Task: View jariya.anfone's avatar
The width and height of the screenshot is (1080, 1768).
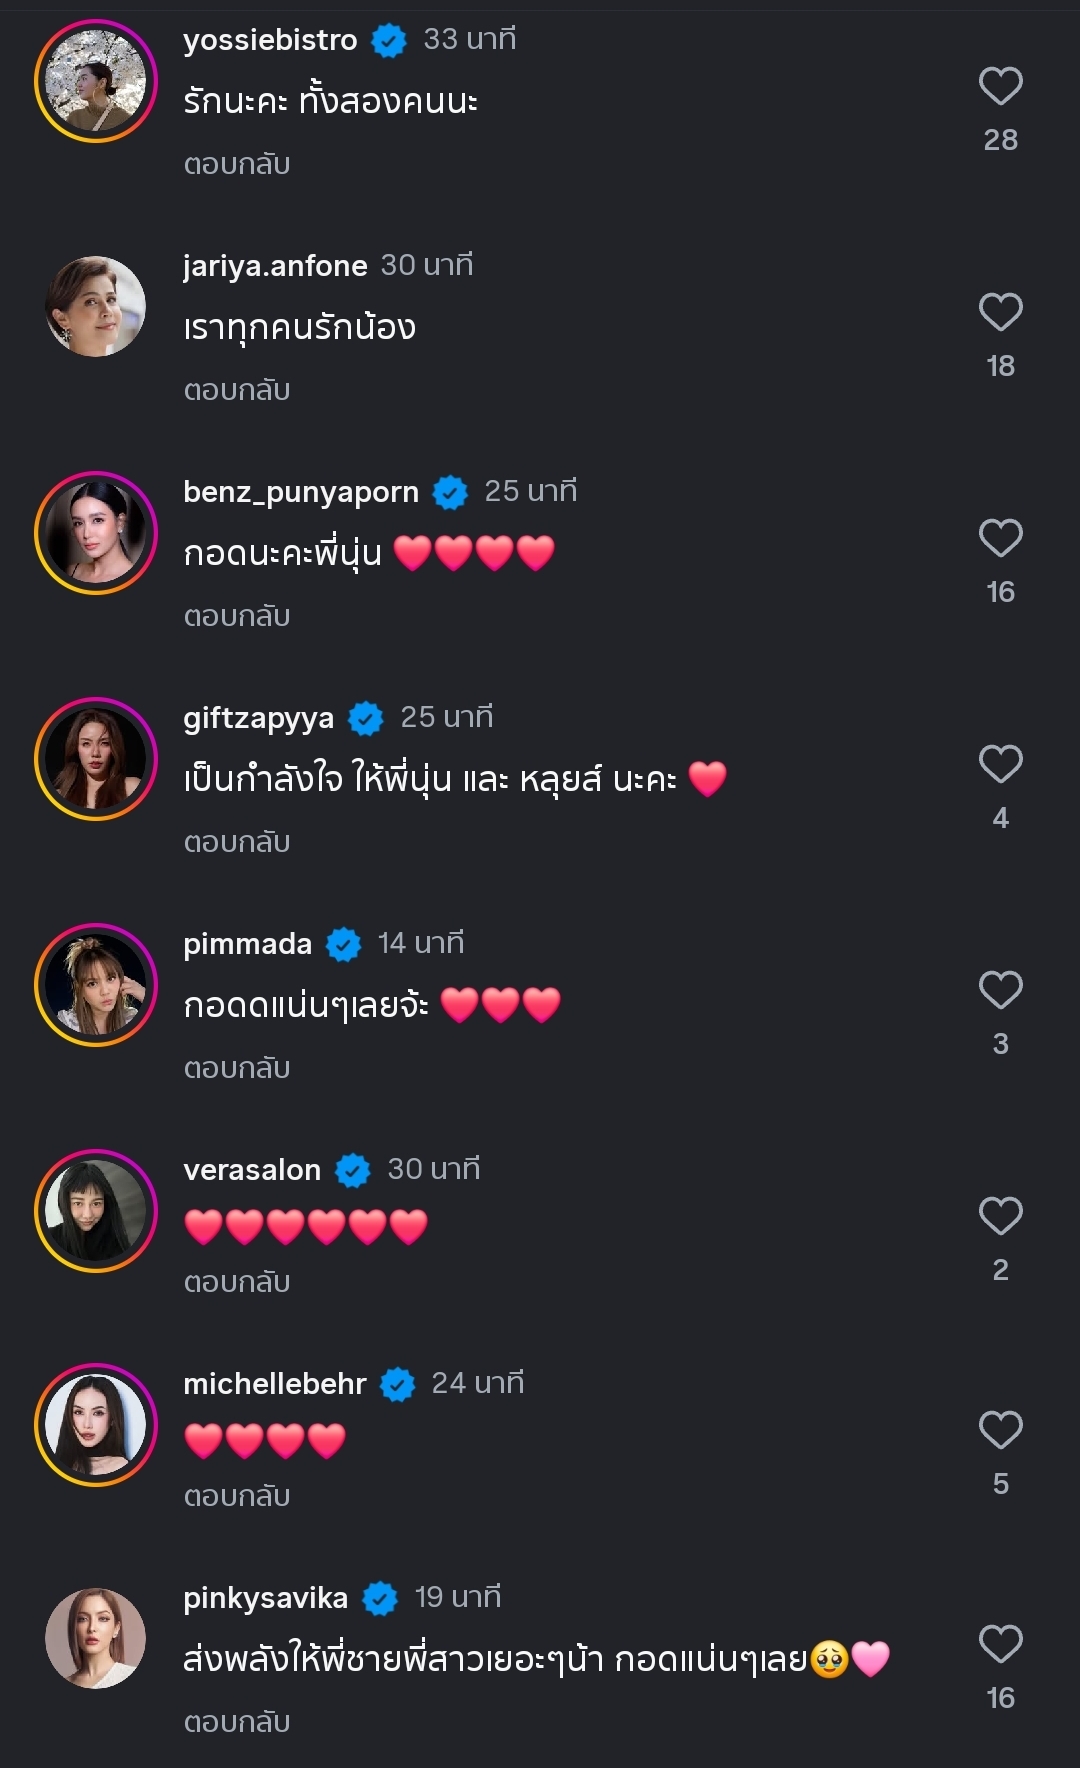Action: 96,307
